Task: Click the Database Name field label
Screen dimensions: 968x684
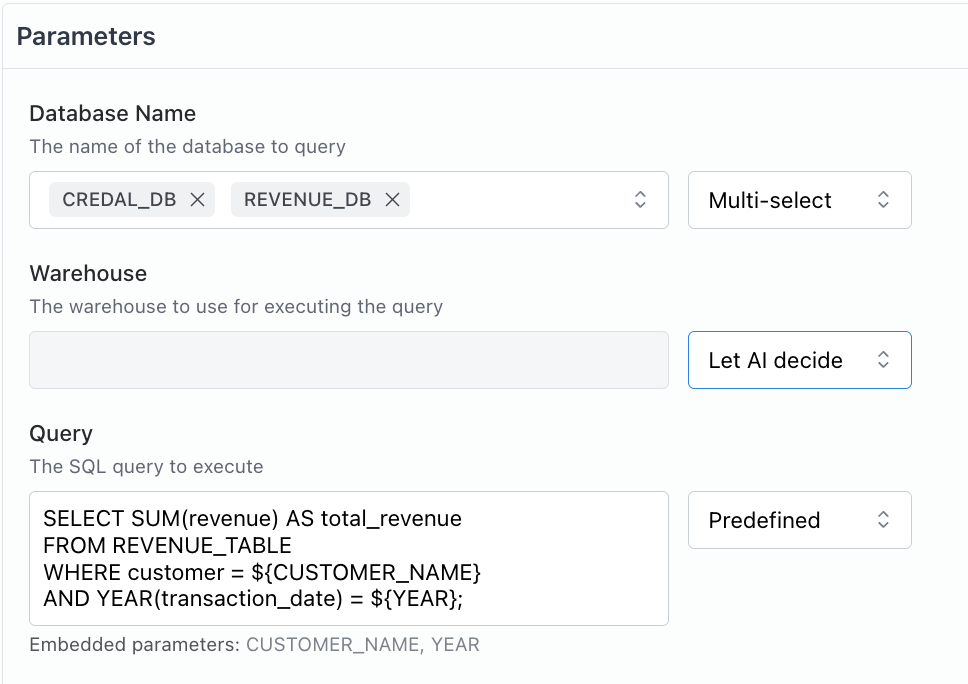Action: point(112,113)
